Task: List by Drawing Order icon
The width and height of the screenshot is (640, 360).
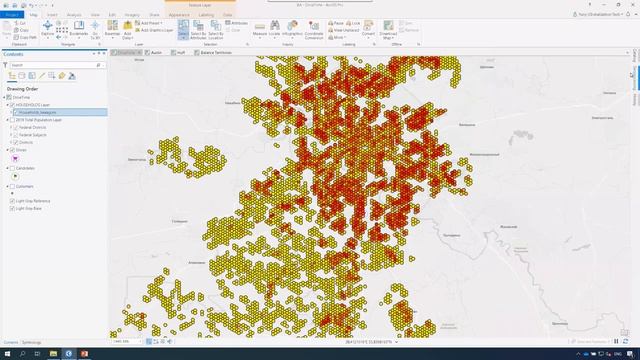Action: click(x=12, y=76)
